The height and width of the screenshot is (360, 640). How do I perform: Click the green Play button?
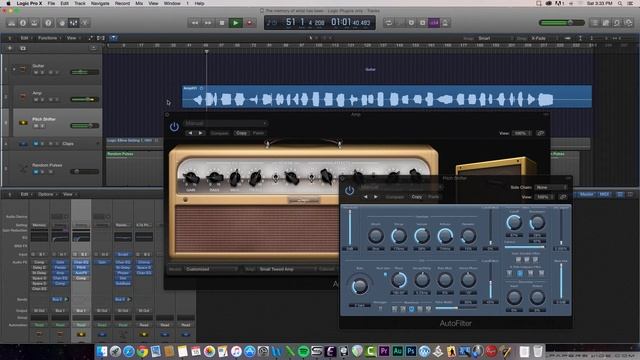coord(236,23)
